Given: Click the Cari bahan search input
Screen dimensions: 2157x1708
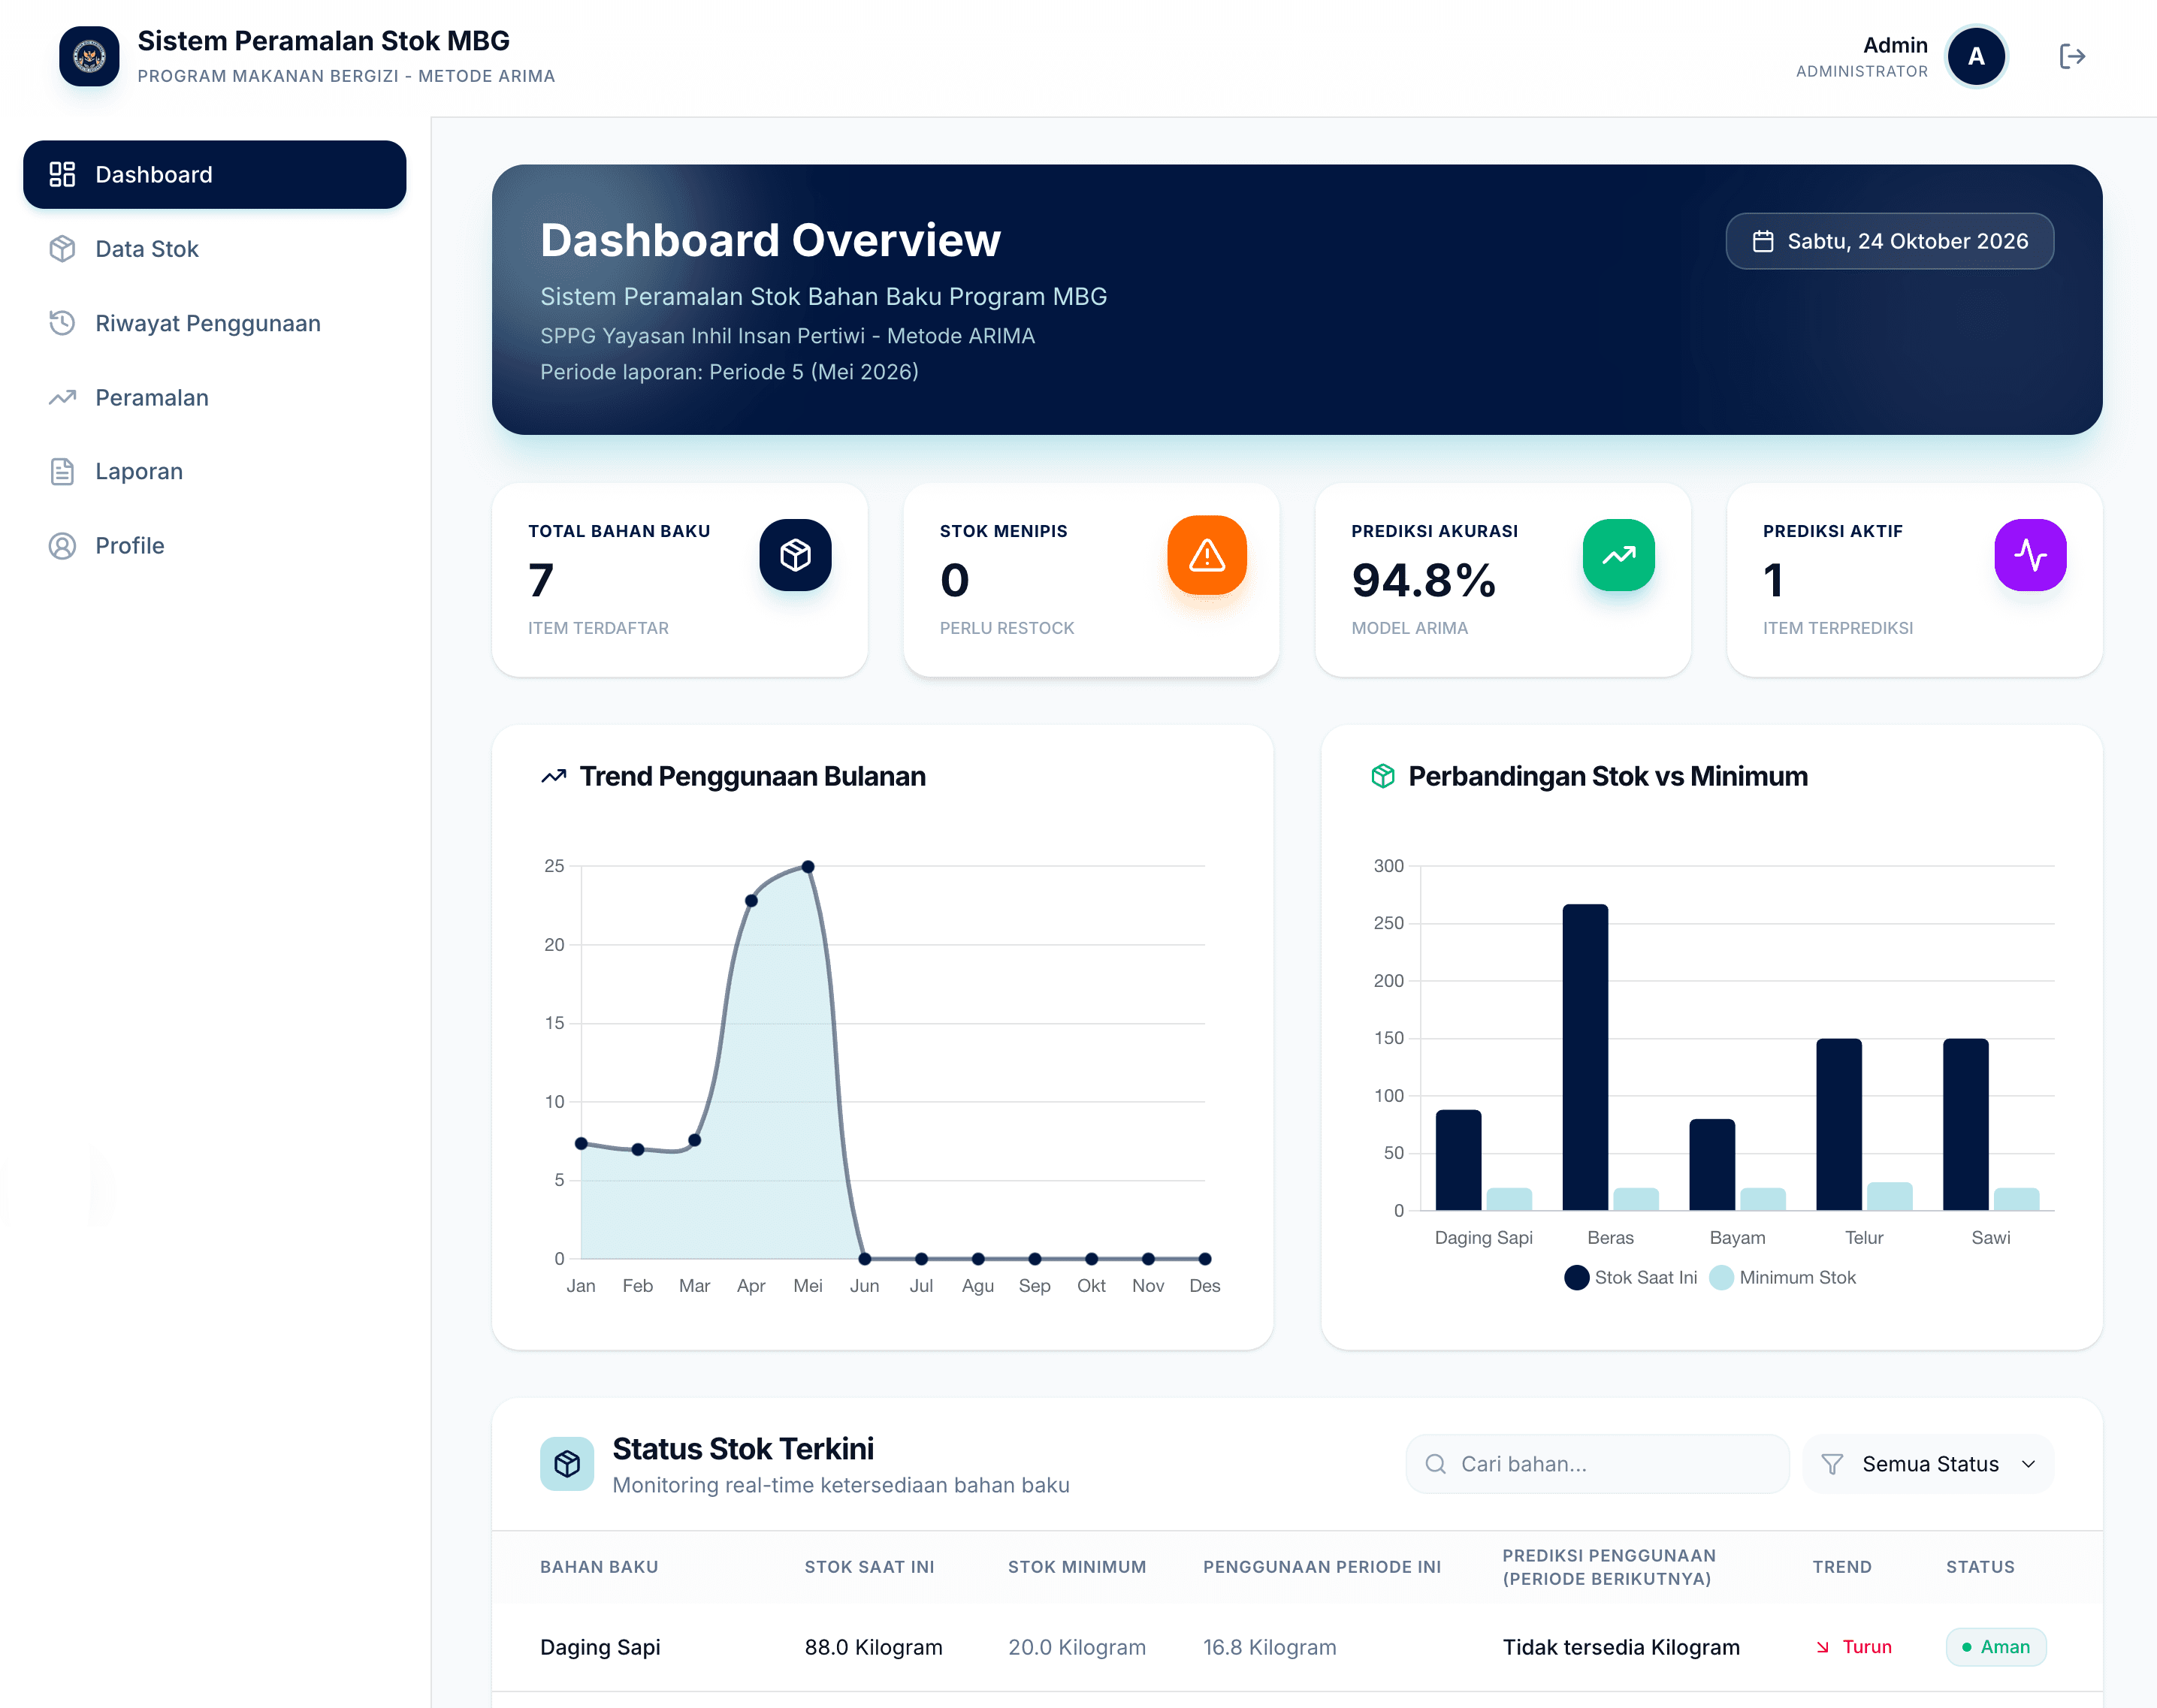Looking at the screenshot, I should (x=1597, y=1464).
